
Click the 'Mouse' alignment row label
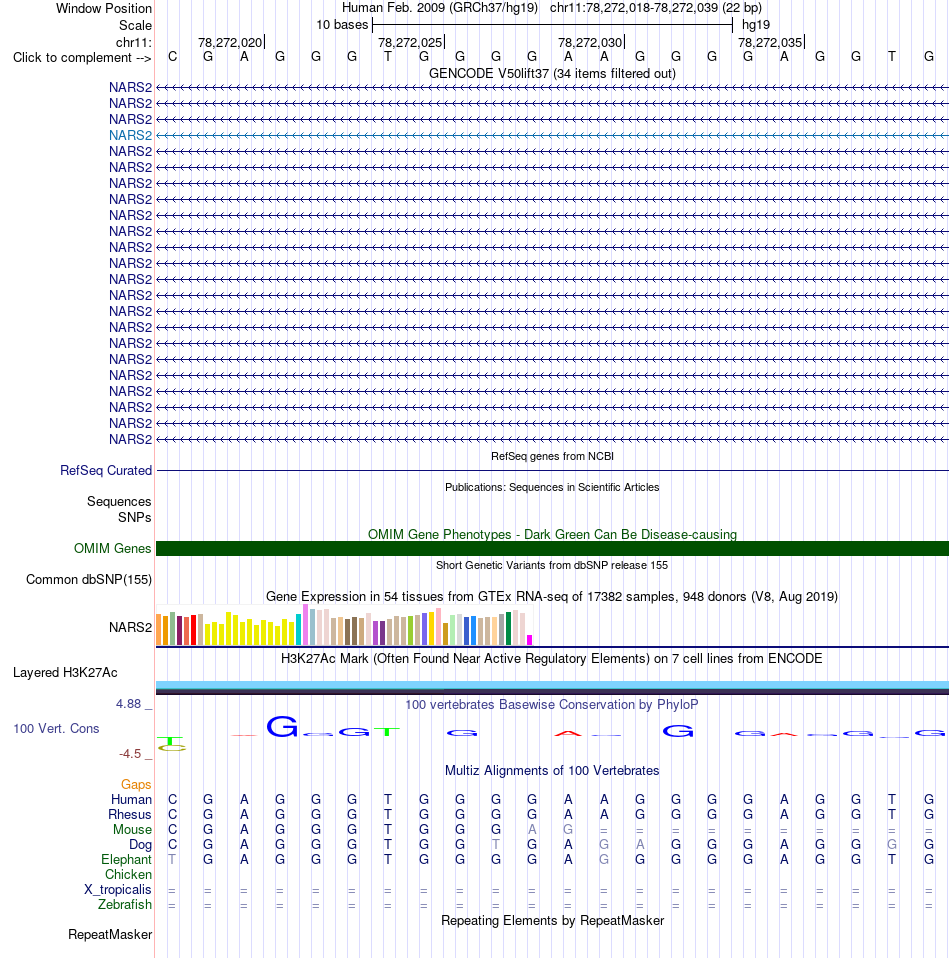tap(132, 830)
